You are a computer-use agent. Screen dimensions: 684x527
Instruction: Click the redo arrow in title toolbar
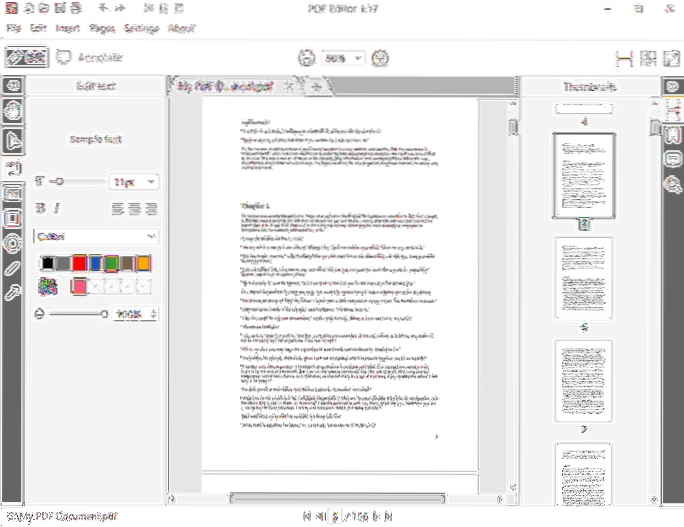click(x=120, y=8)
